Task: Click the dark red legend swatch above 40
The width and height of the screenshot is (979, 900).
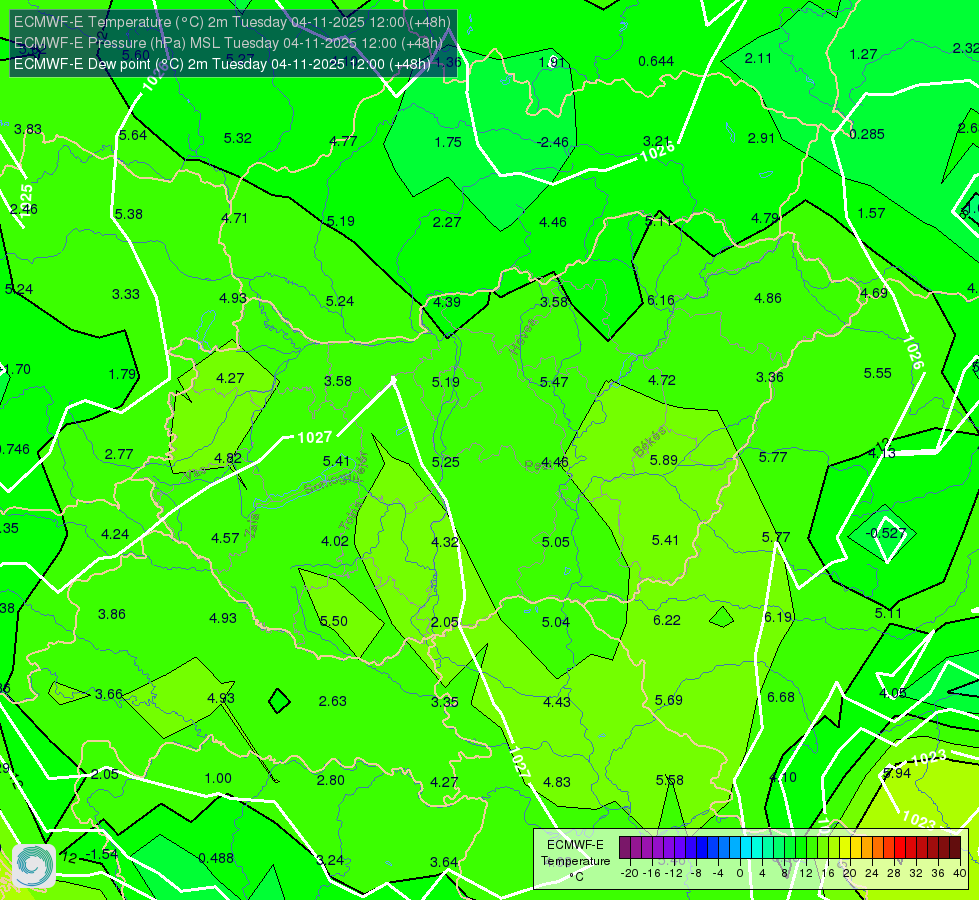Action: [x=955, y=848]
